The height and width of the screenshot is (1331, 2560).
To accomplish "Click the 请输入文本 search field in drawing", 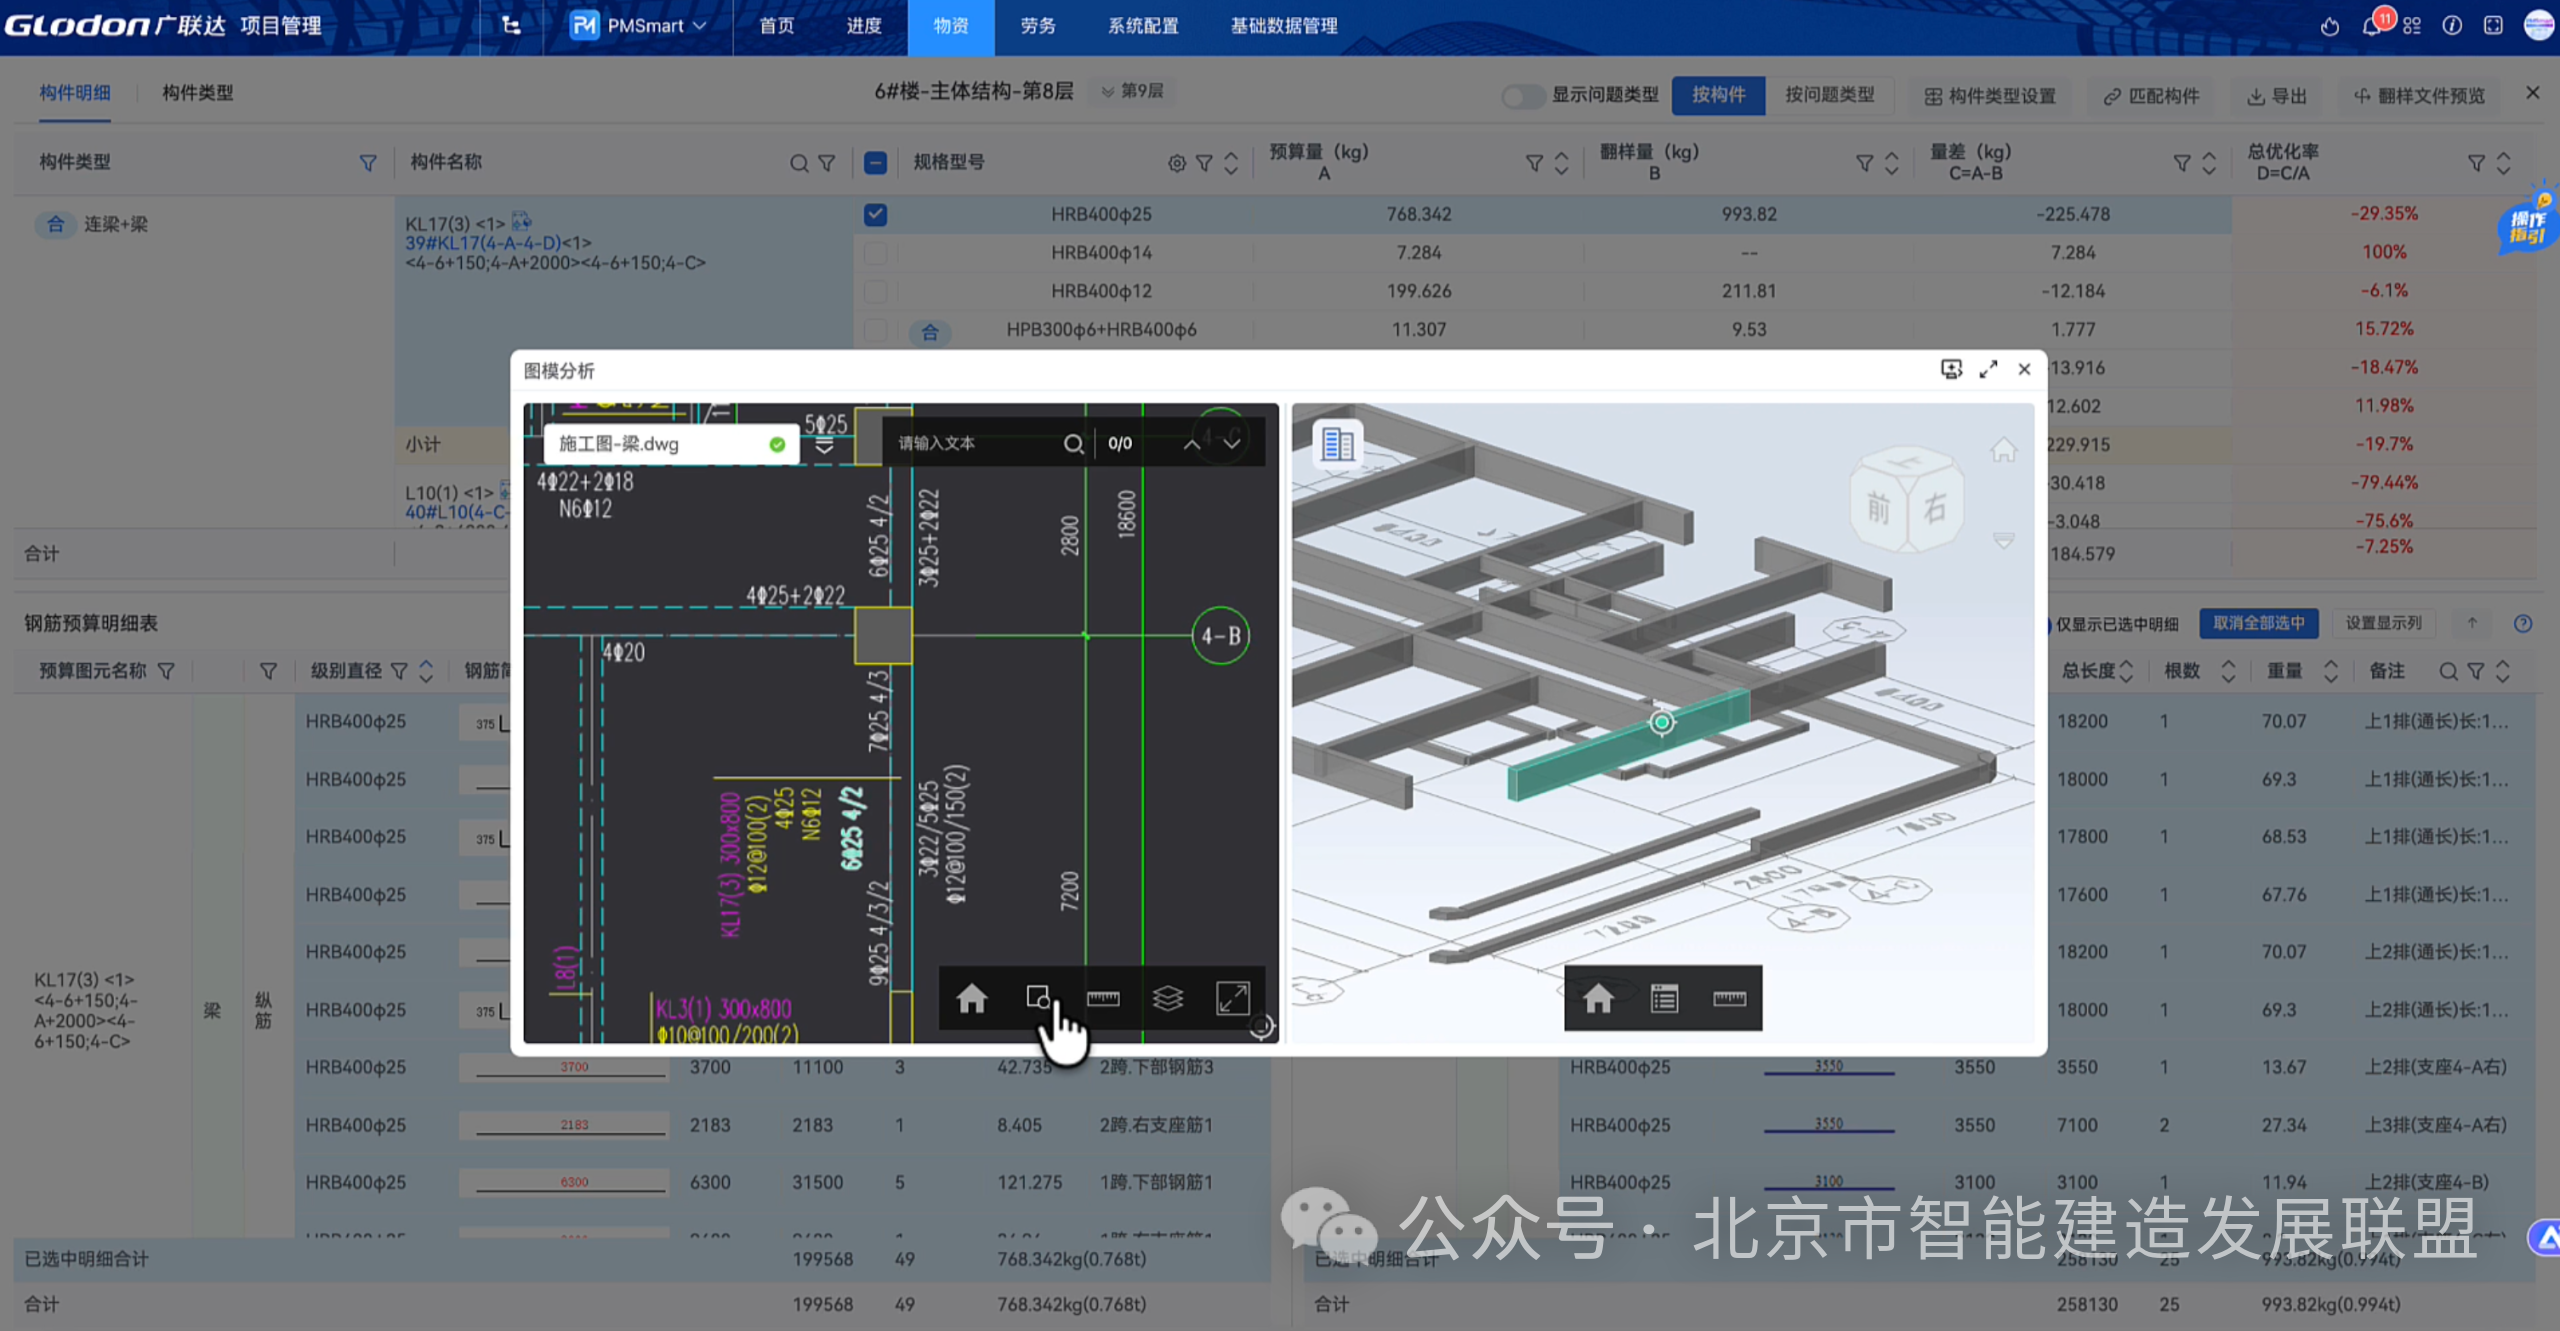I will pos(975,443).
